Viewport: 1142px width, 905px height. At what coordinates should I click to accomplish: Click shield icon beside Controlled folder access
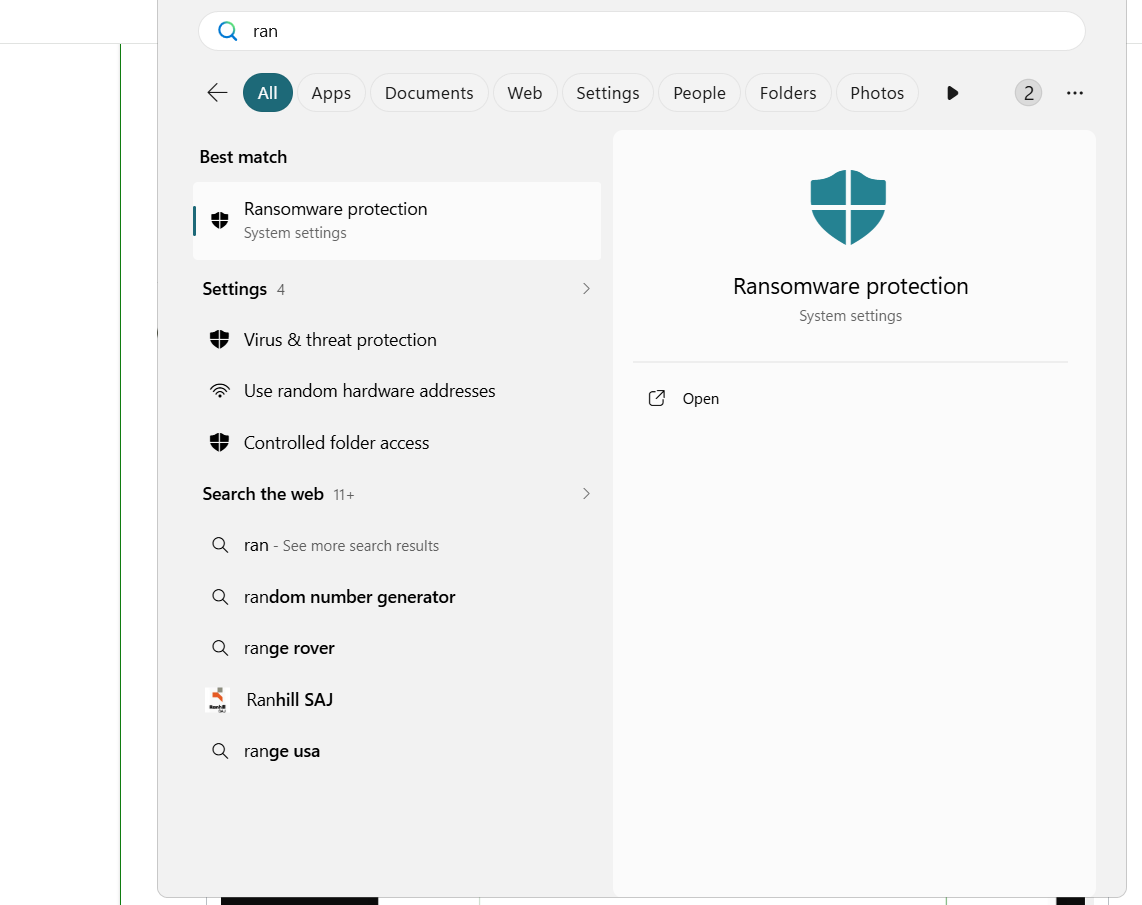219,442
